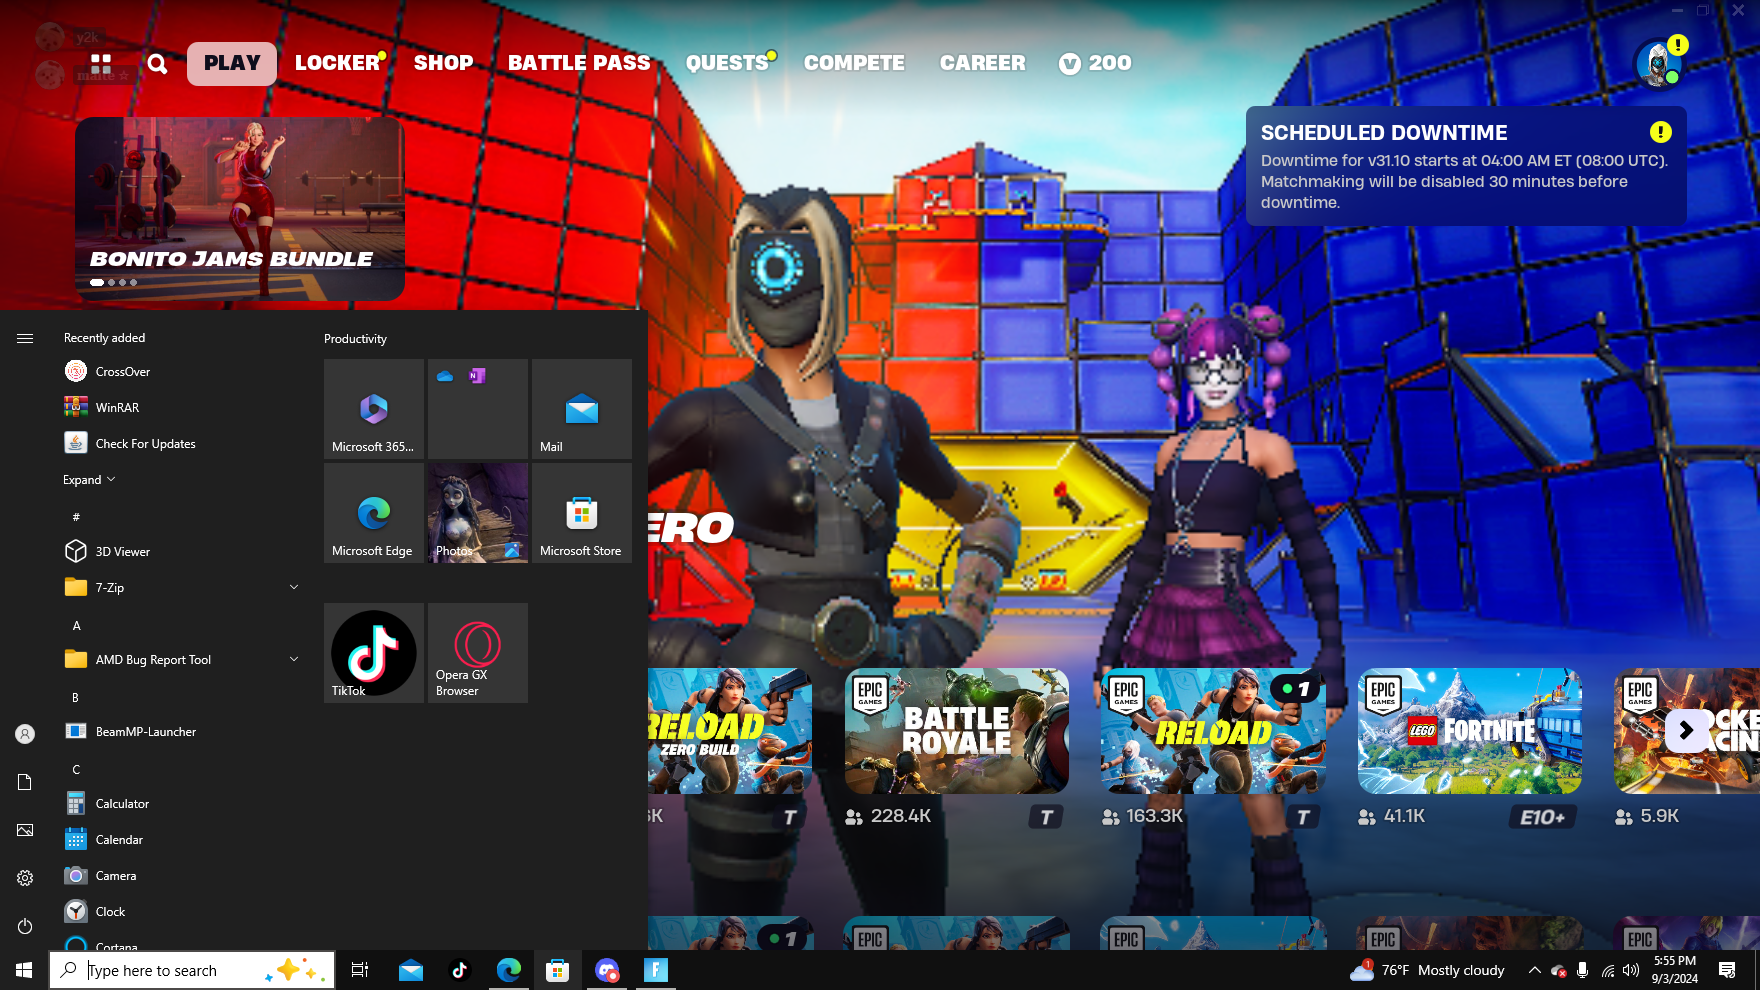Open the player avatar profile icon
This screenshot has height=990, width=1760.
1659,63
